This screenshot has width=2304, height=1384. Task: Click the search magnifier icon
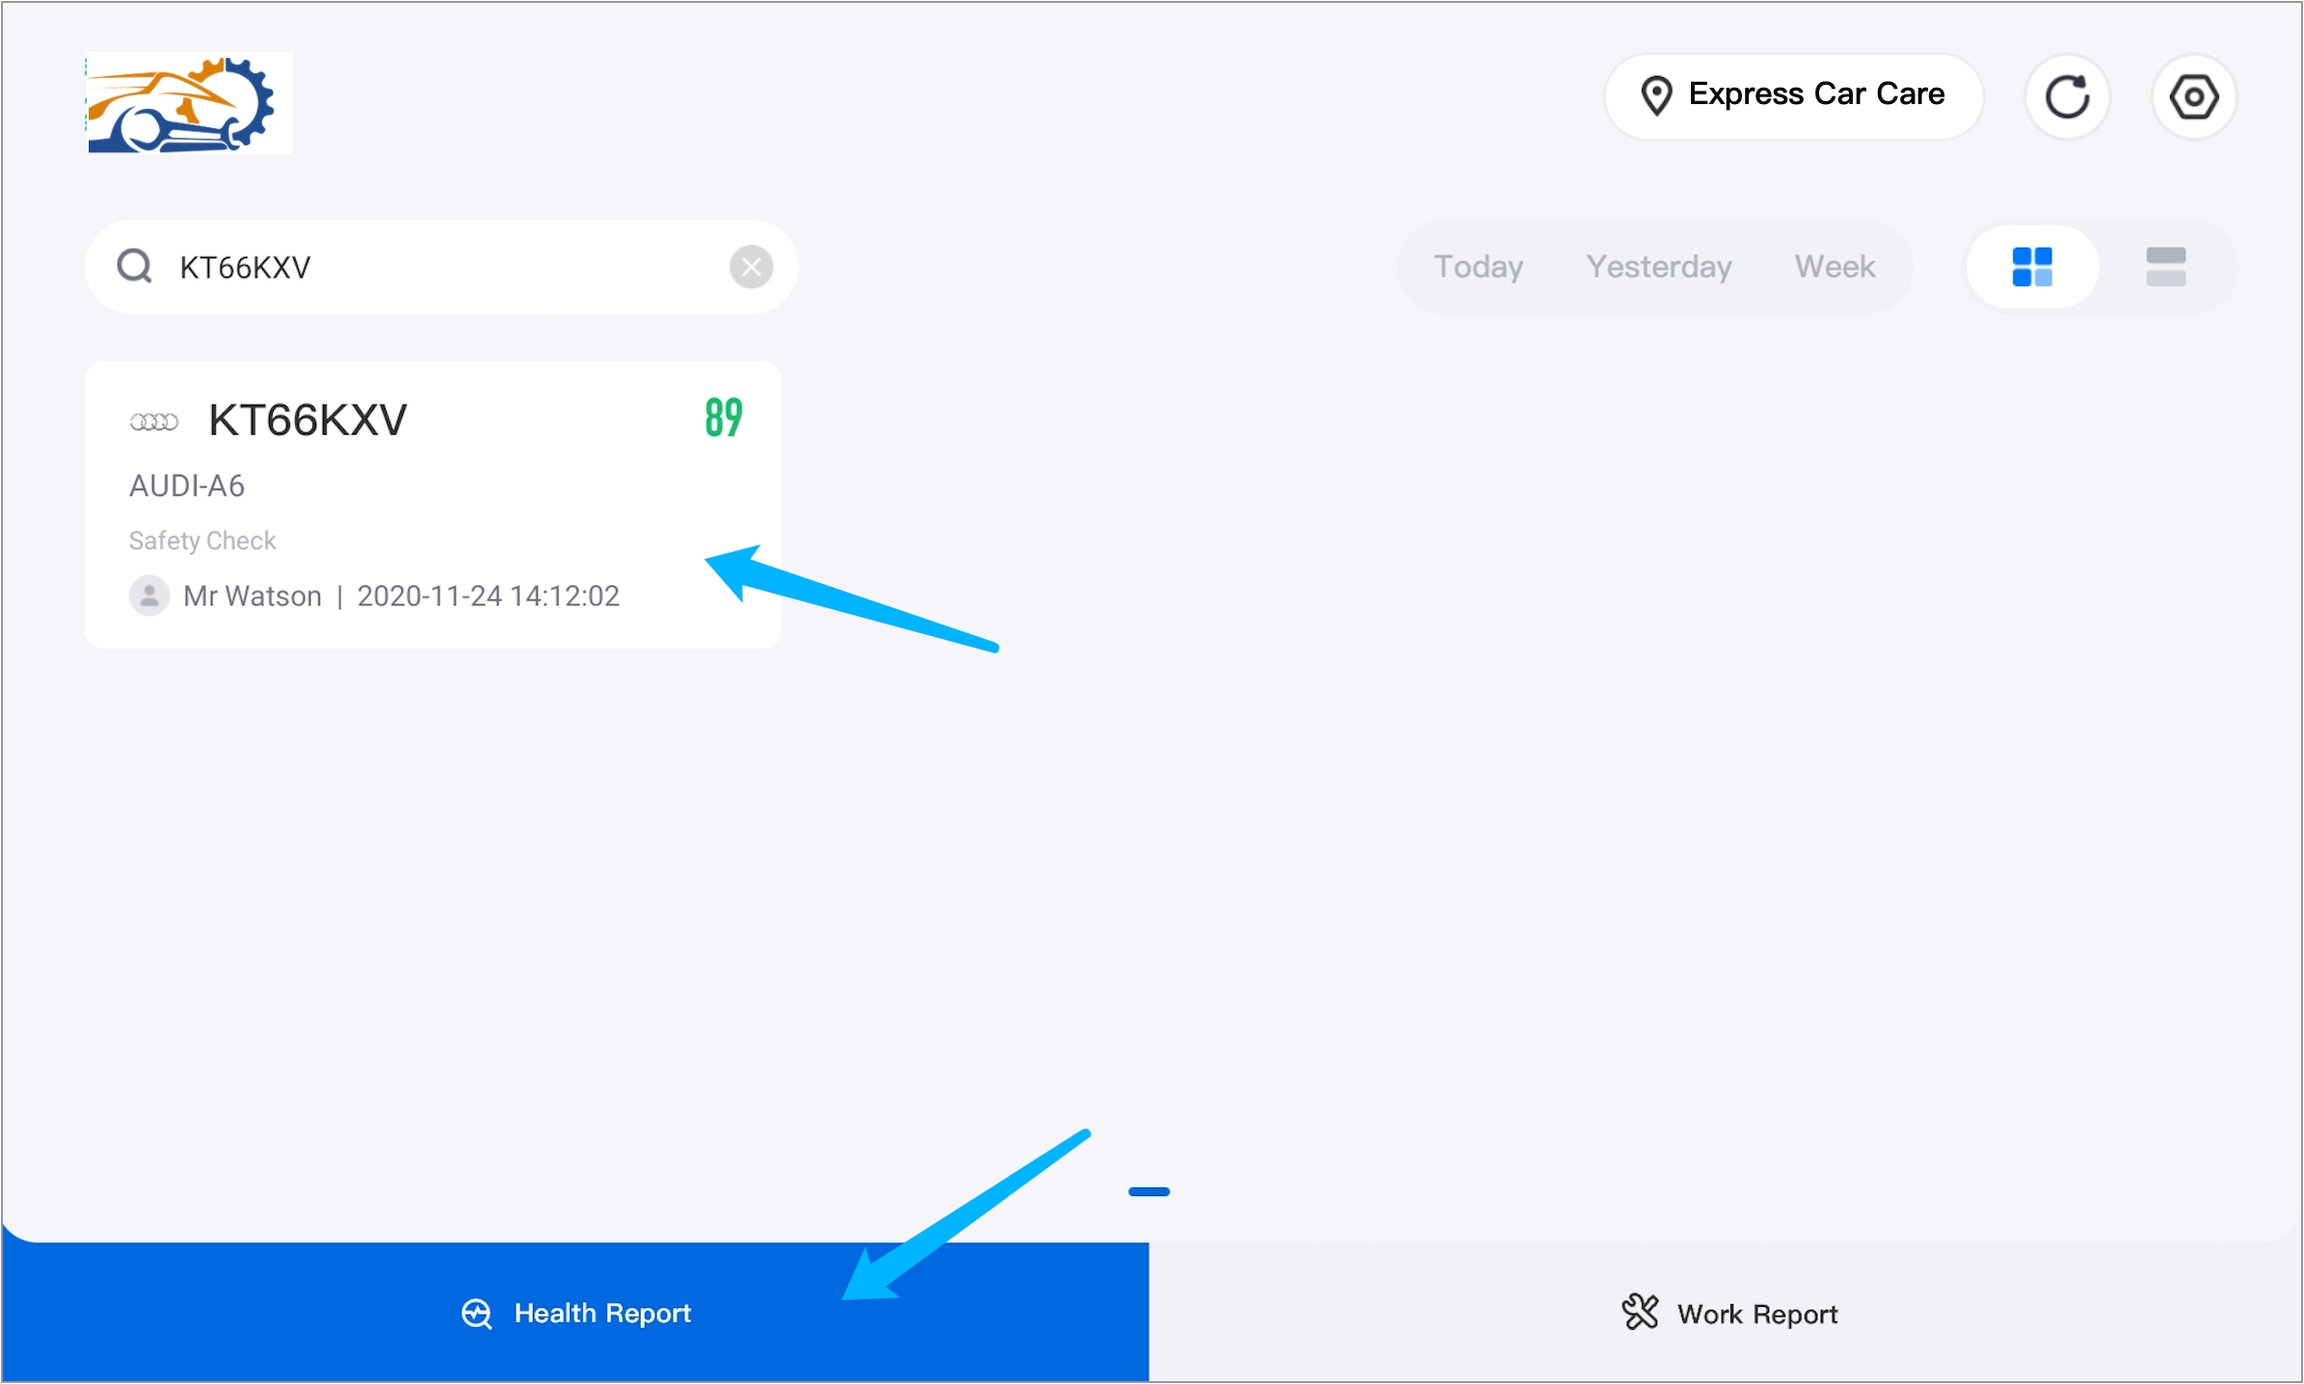pos(135,267)
